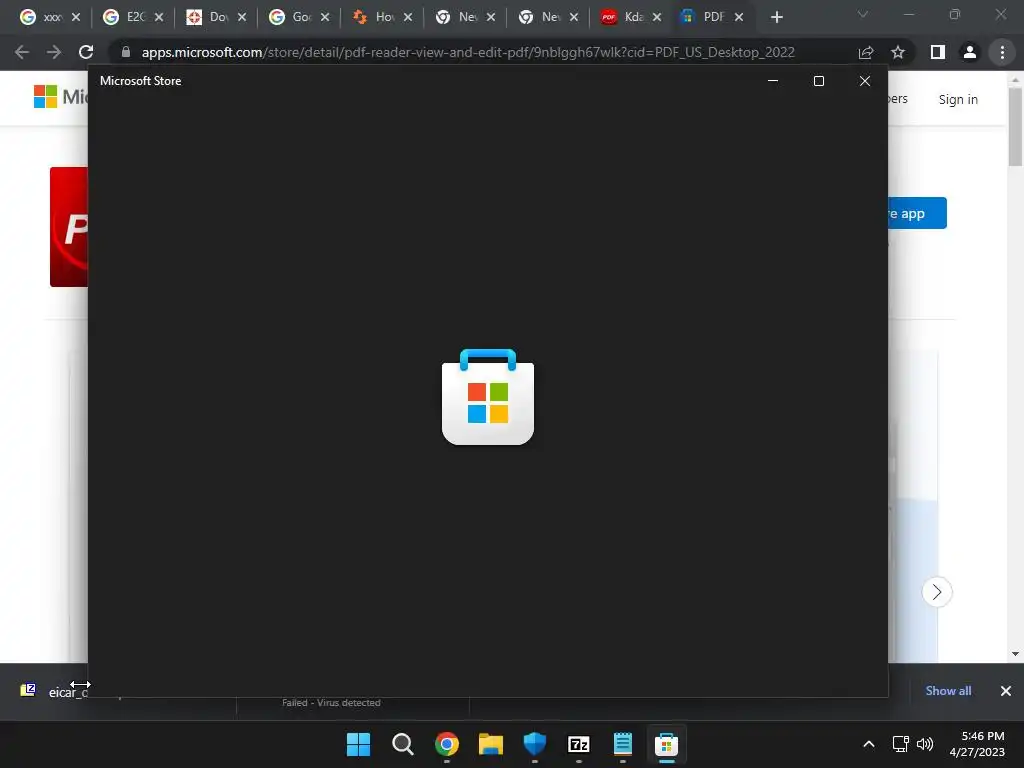Click next arrow on screenshot carousel

pyautogui.click(x=936, y=592)
